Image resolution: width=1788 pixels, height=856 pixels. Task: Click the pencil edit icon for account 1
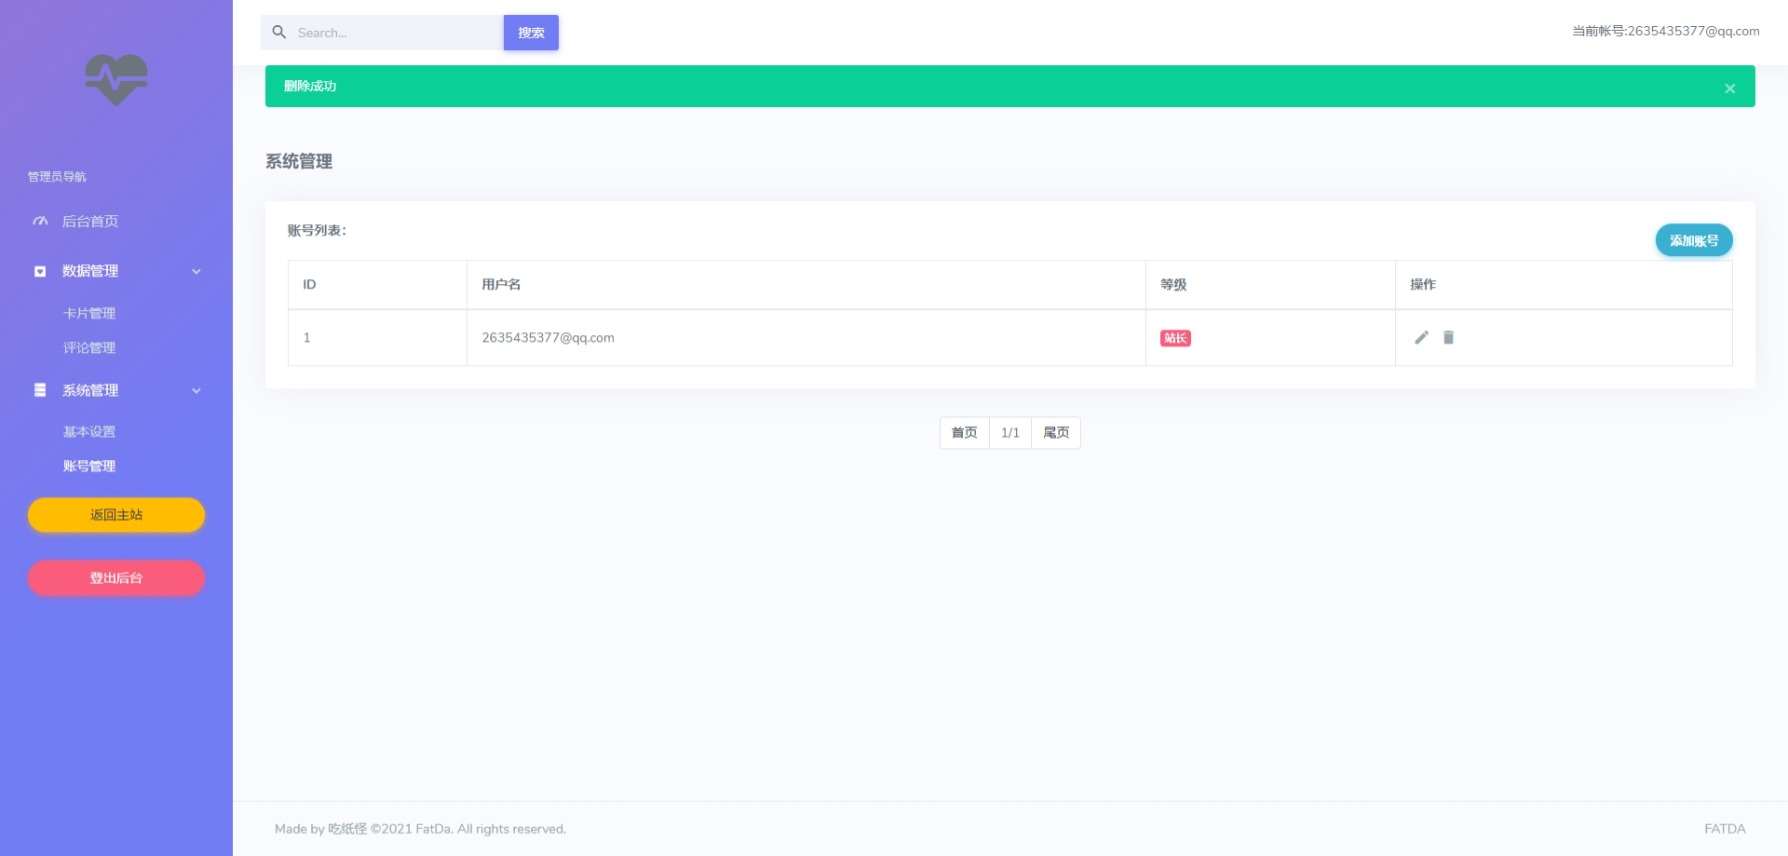pos(1421,338)
